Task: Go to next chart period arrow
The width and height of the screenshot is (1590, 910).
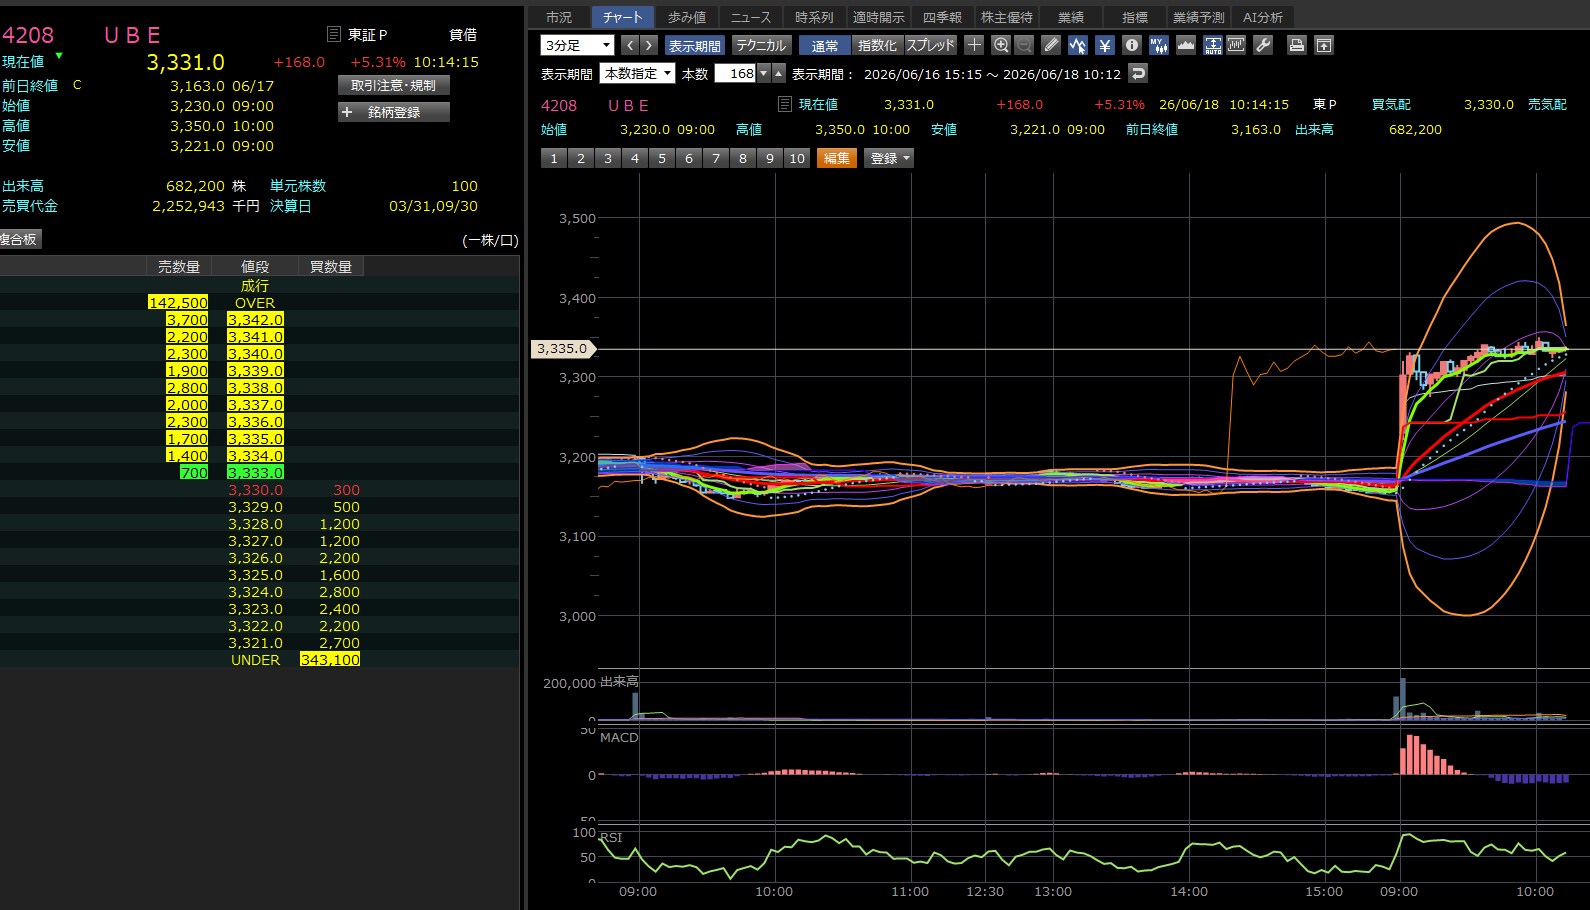Action: coord(649,45)
